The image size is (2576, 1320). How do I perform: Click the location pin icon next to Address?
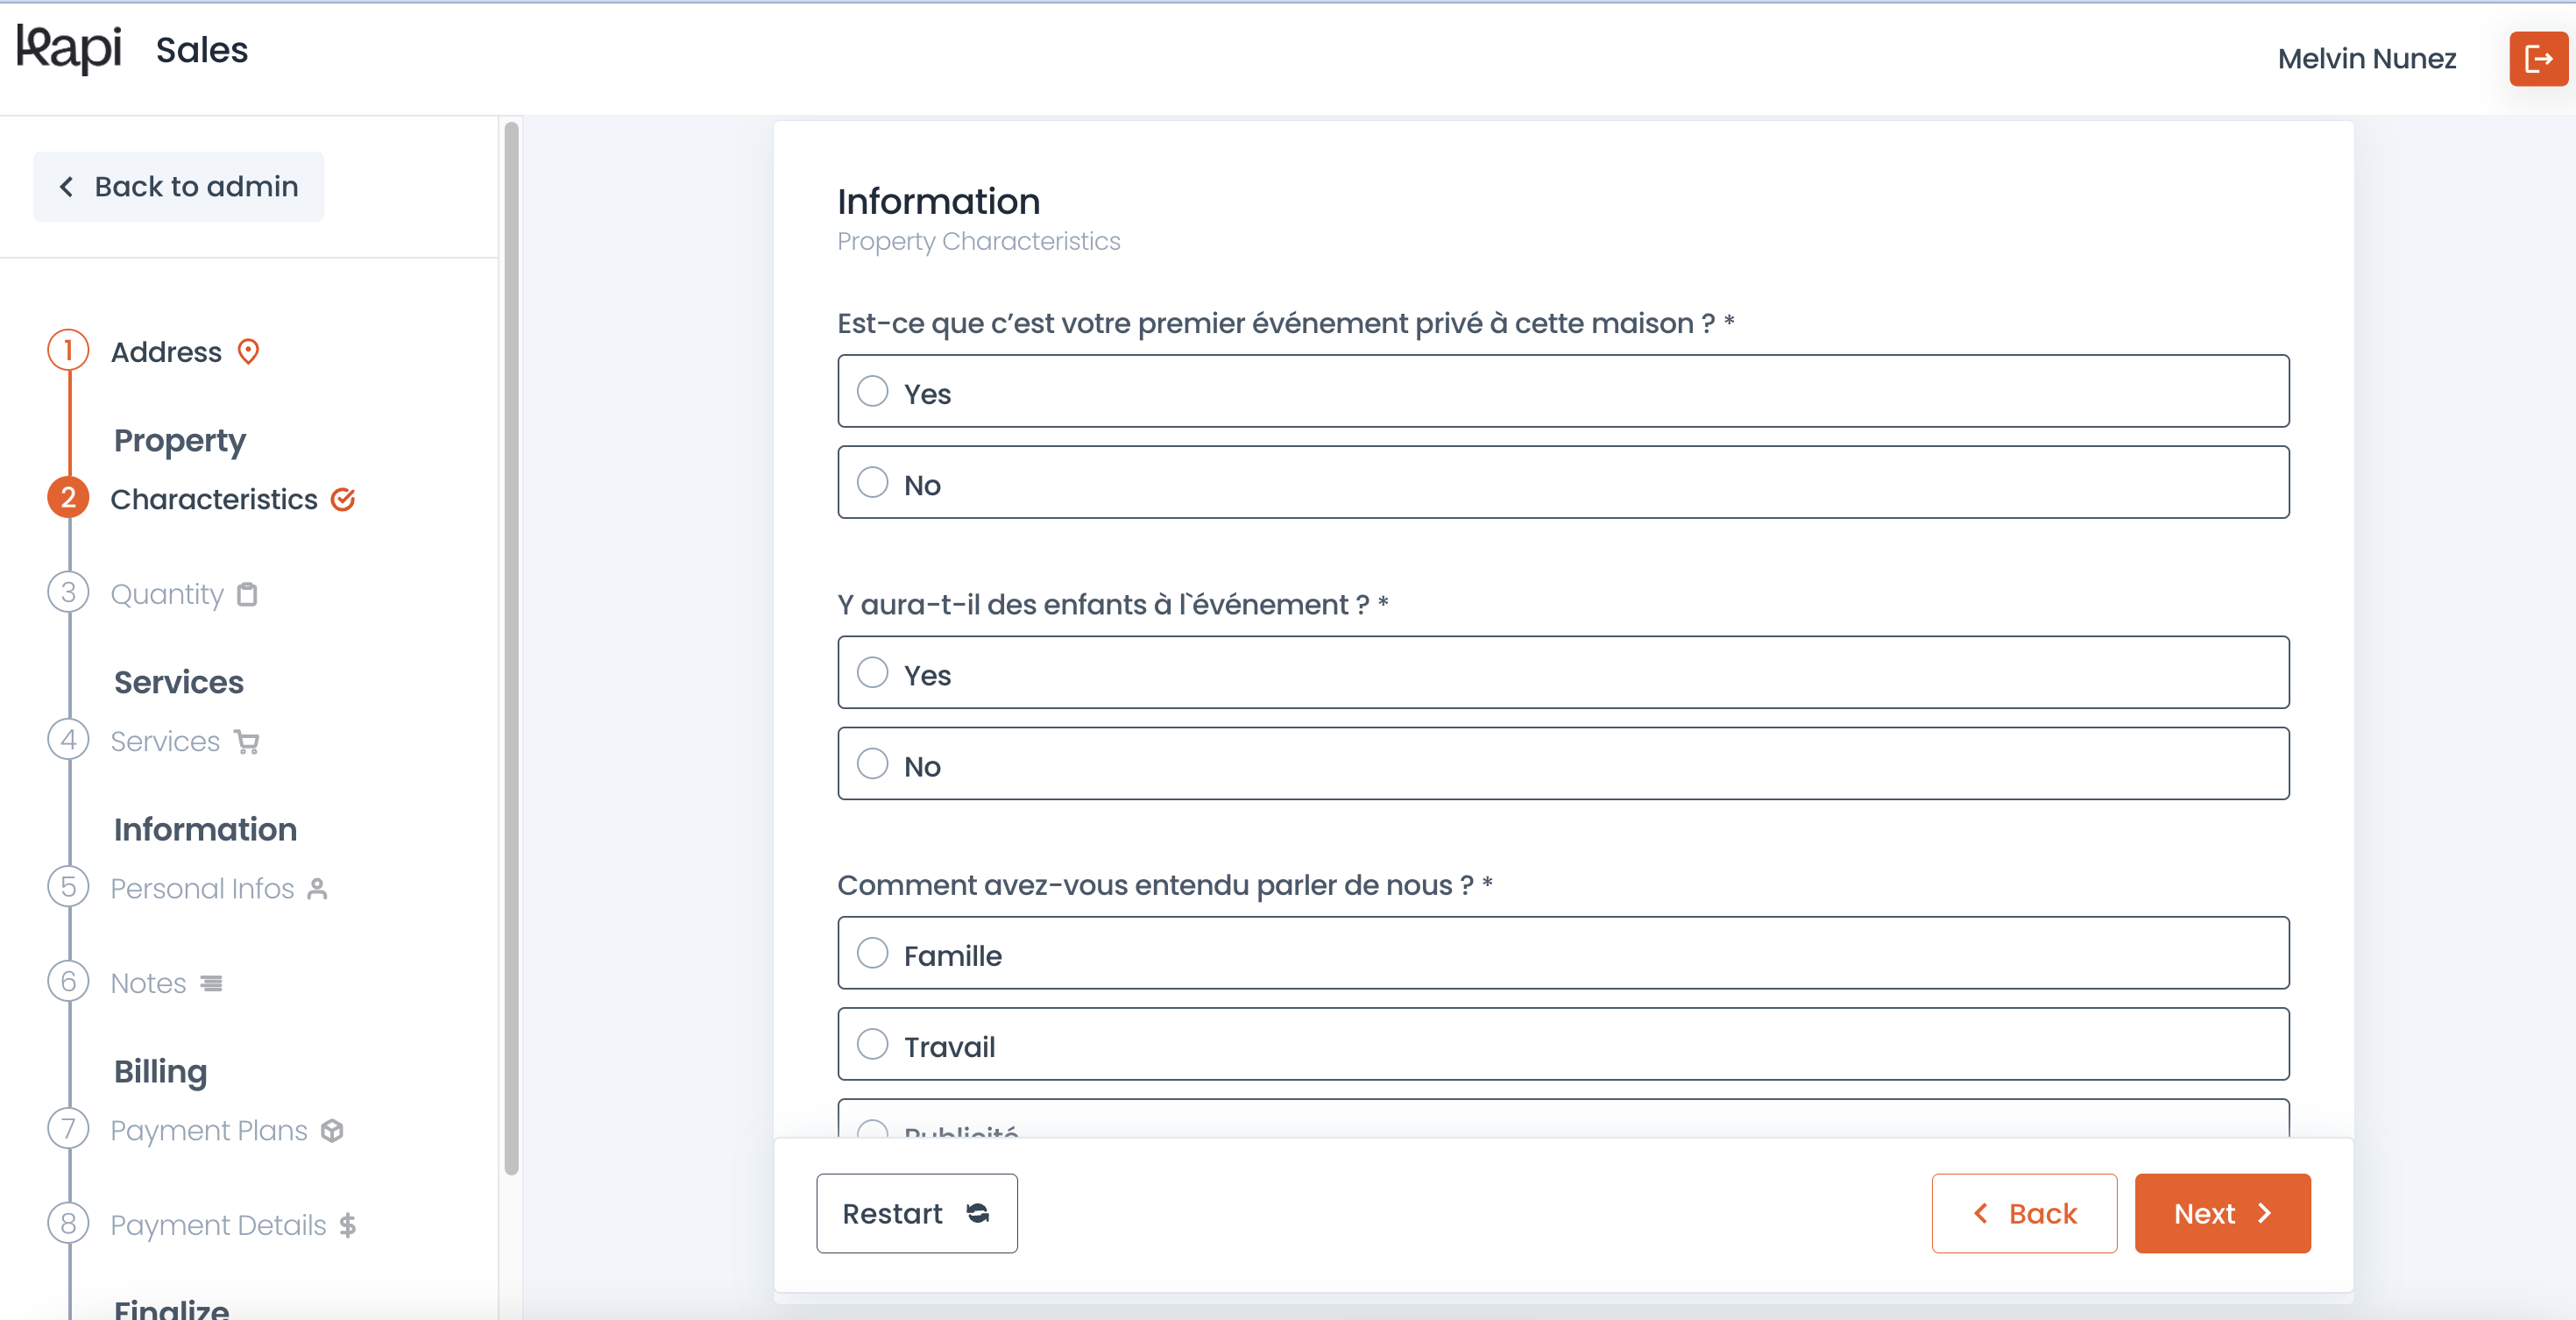(x=248, y=352)
